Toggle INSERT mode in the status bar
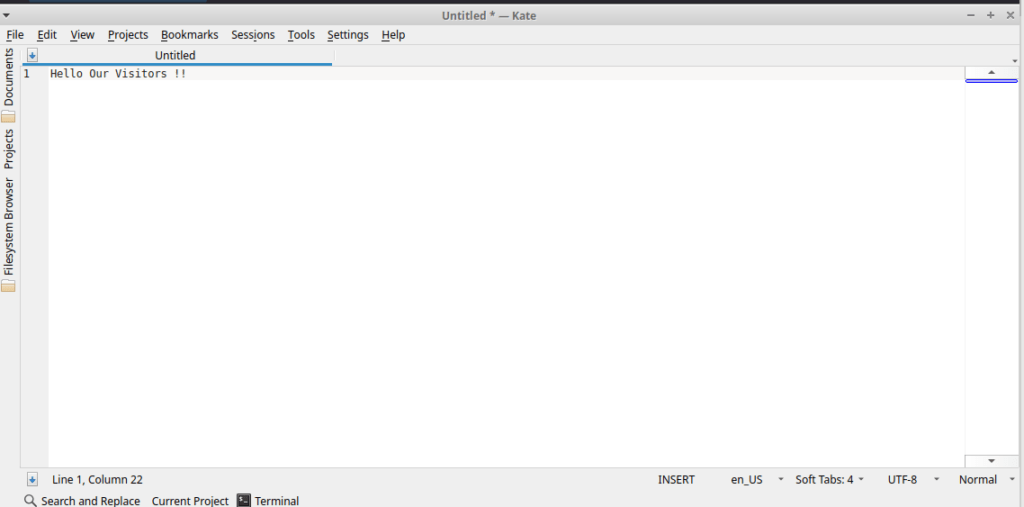The width and height of the screenshot is (1024, 507). [x=676, y=480]
